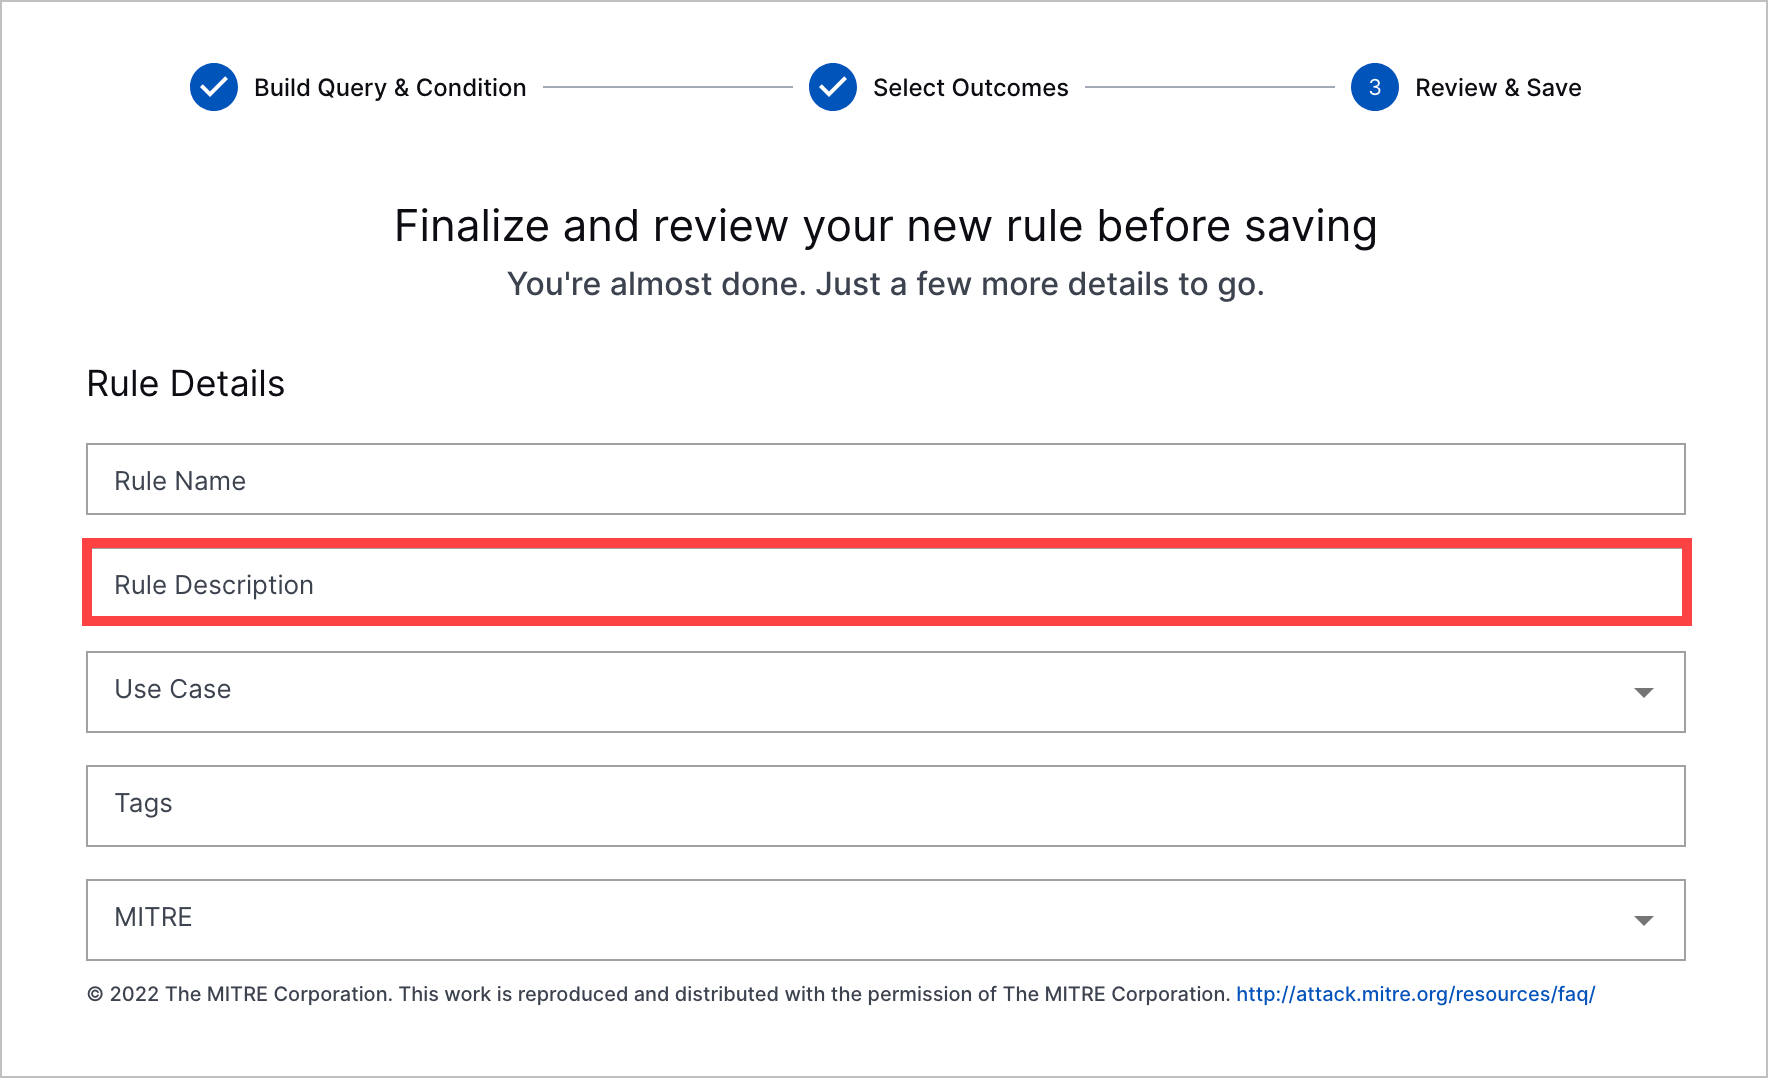Click the step 3 circle icon

point(1375,87)
